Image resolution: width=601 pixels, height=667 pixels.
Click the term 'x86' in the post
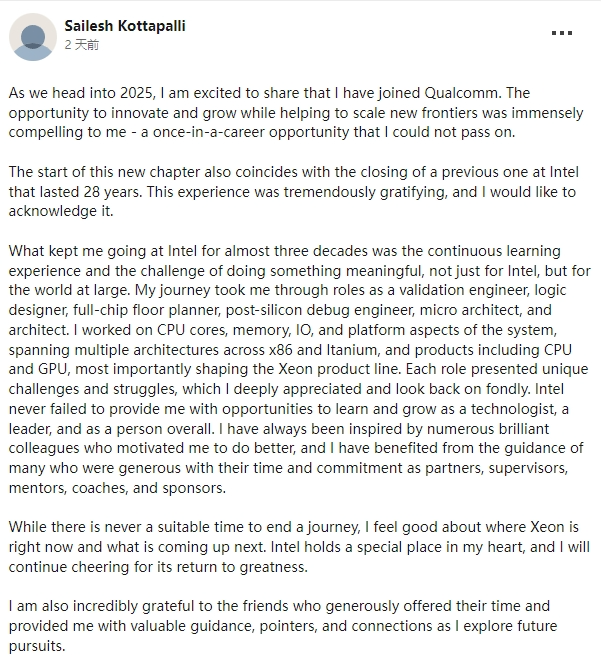pyautogui.click(x=281, y=350)
